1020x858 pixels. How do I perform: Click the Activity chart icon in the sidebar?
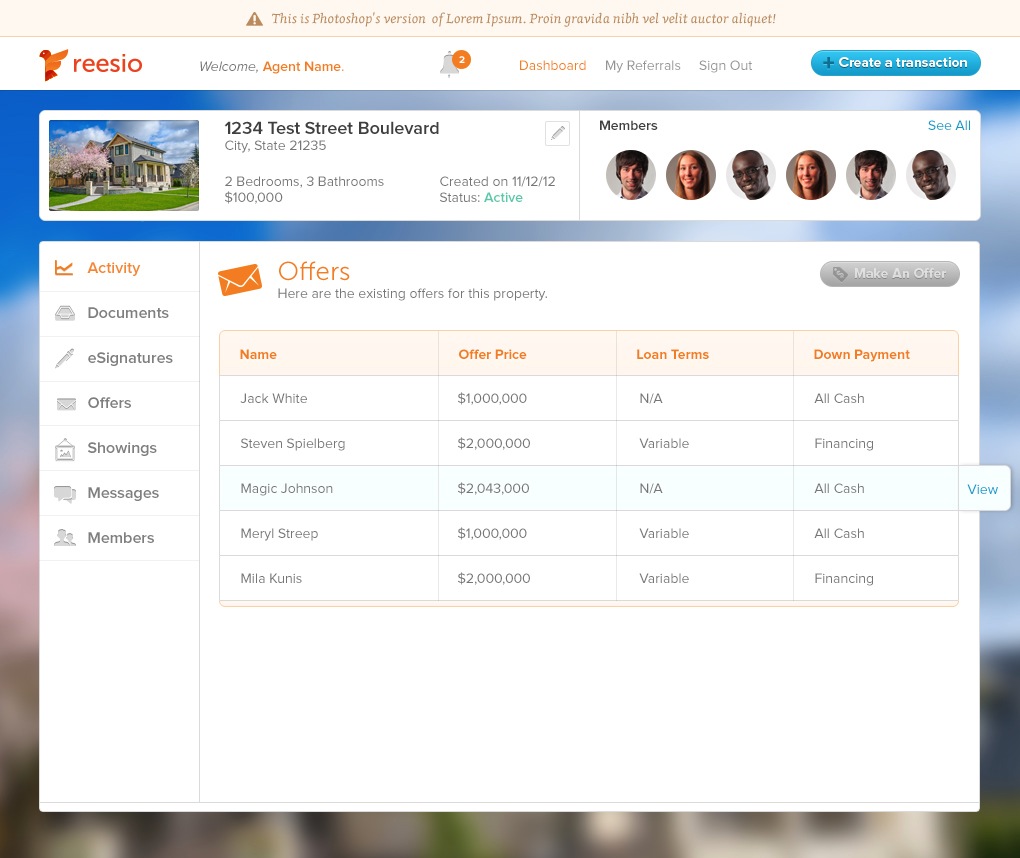(x=64, y=268)
